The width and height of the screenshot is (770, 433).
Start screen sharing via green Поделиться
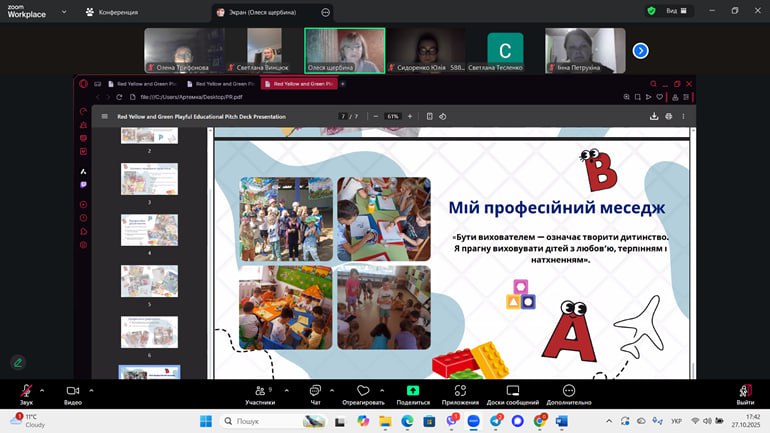coord(413,394)
